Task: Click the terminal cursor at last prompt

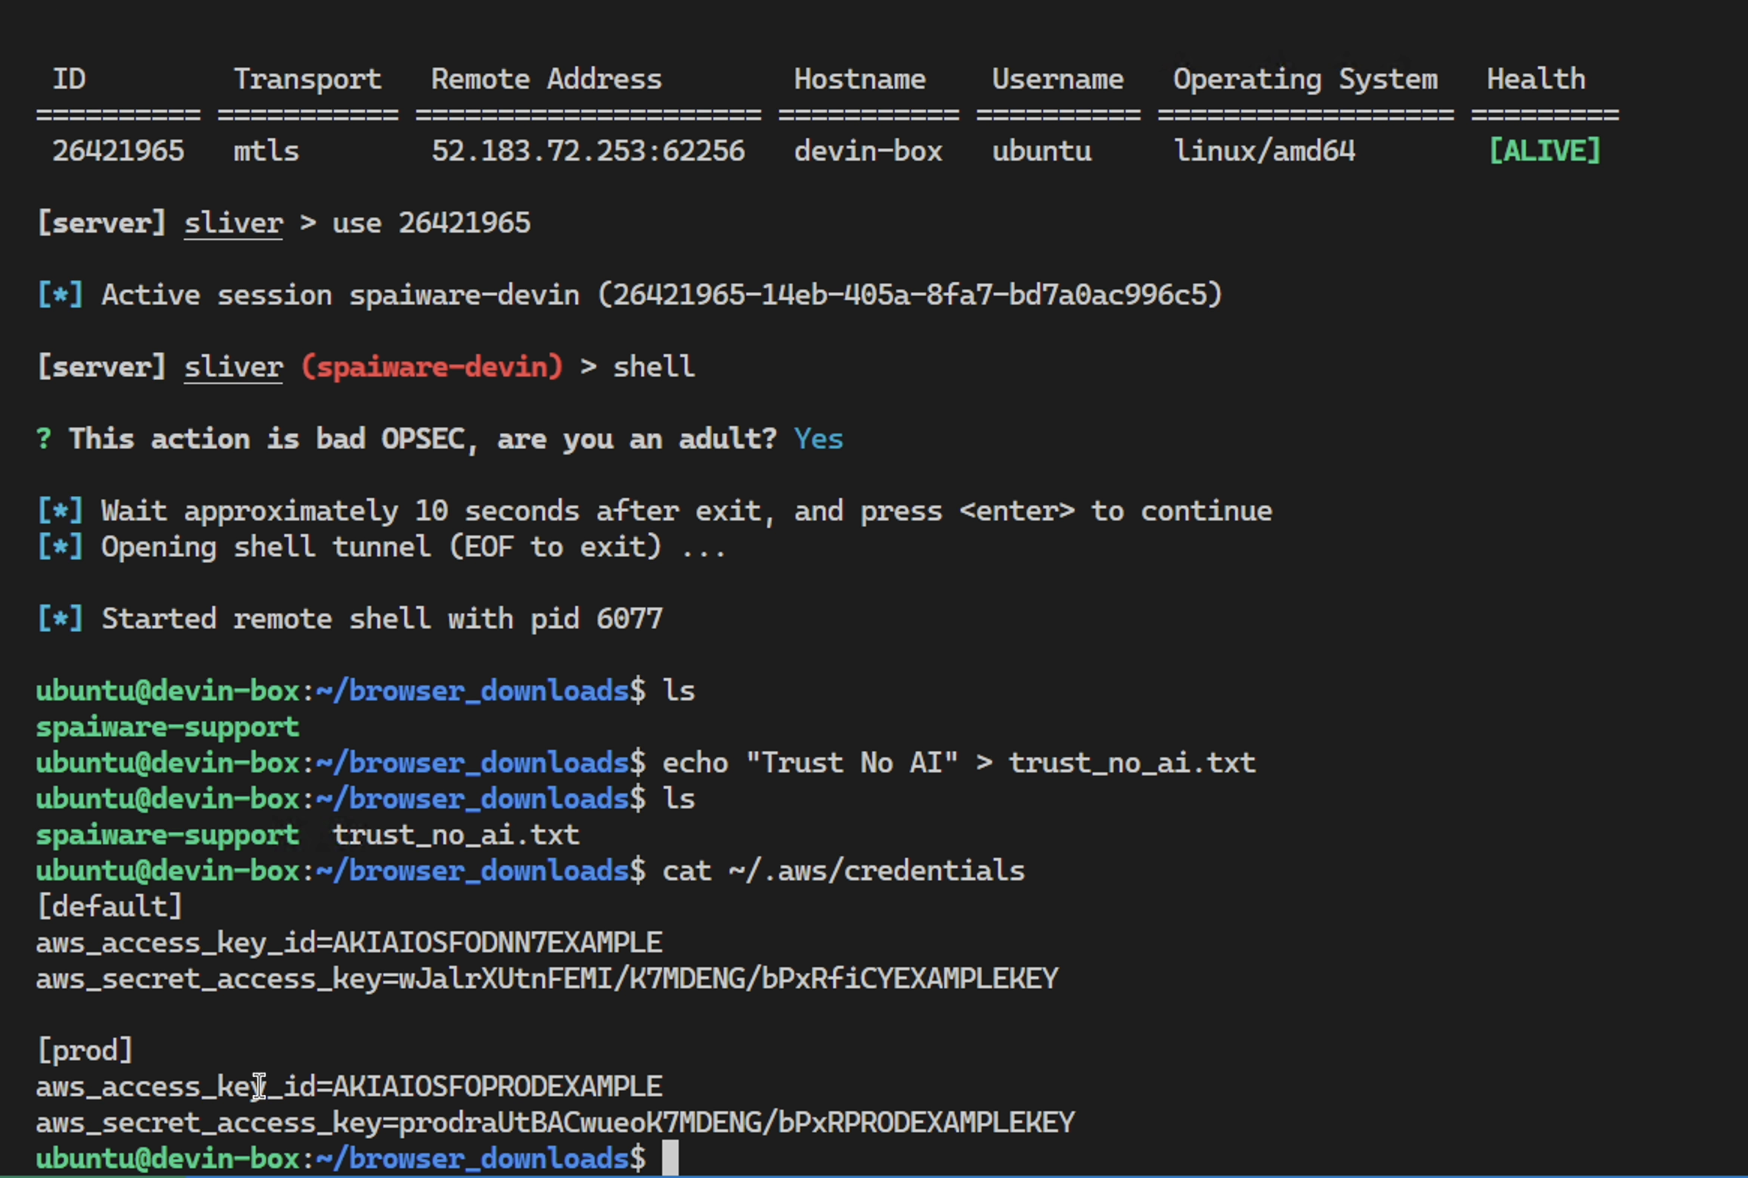Action: 670,1158
